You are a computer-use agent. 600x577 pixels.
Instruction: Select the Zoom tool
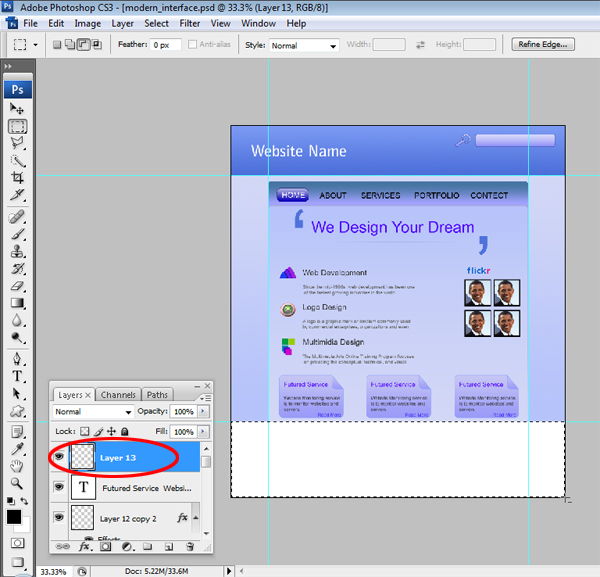pyautogui.click(x=17, y=483)
